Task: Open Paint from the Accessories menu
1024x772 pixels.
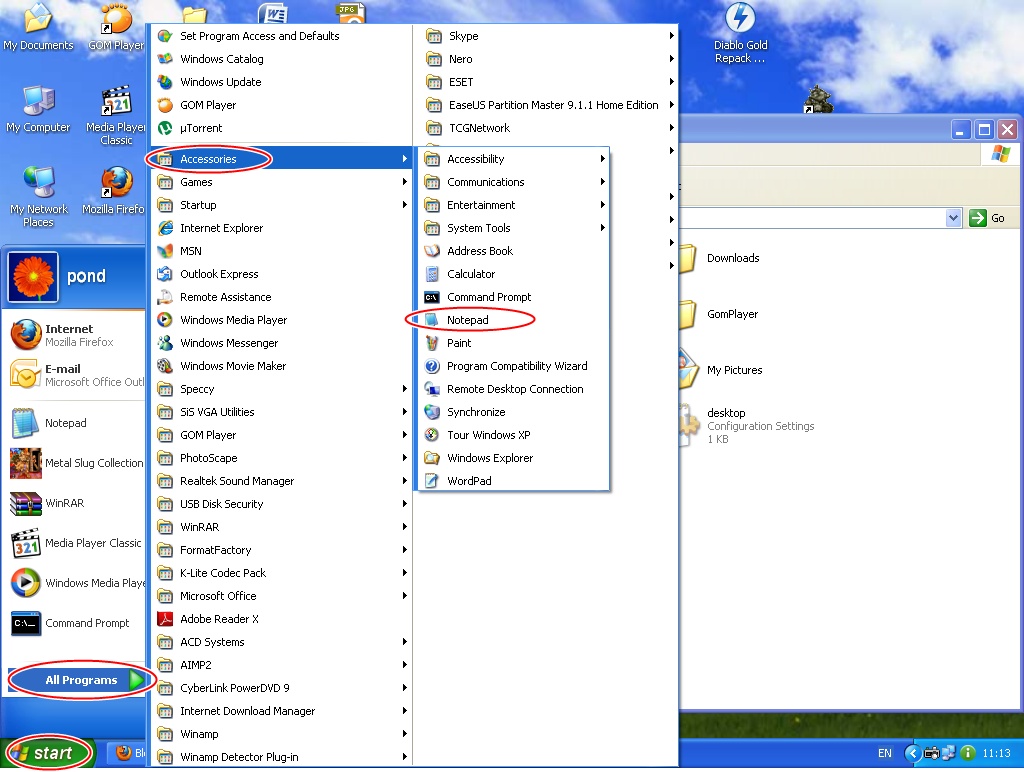Action: pos(460,343)
